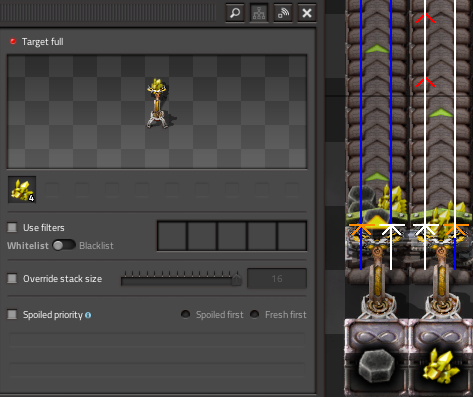
Task: Select the first empty filter slot
Action: click(172, 236)
